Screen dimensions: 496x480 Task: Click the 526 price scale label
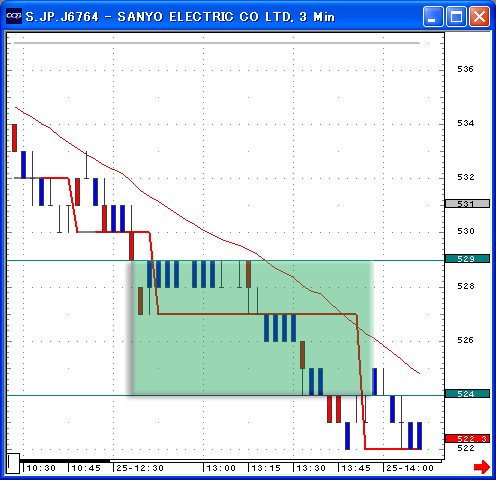click(x=465, y=340)
